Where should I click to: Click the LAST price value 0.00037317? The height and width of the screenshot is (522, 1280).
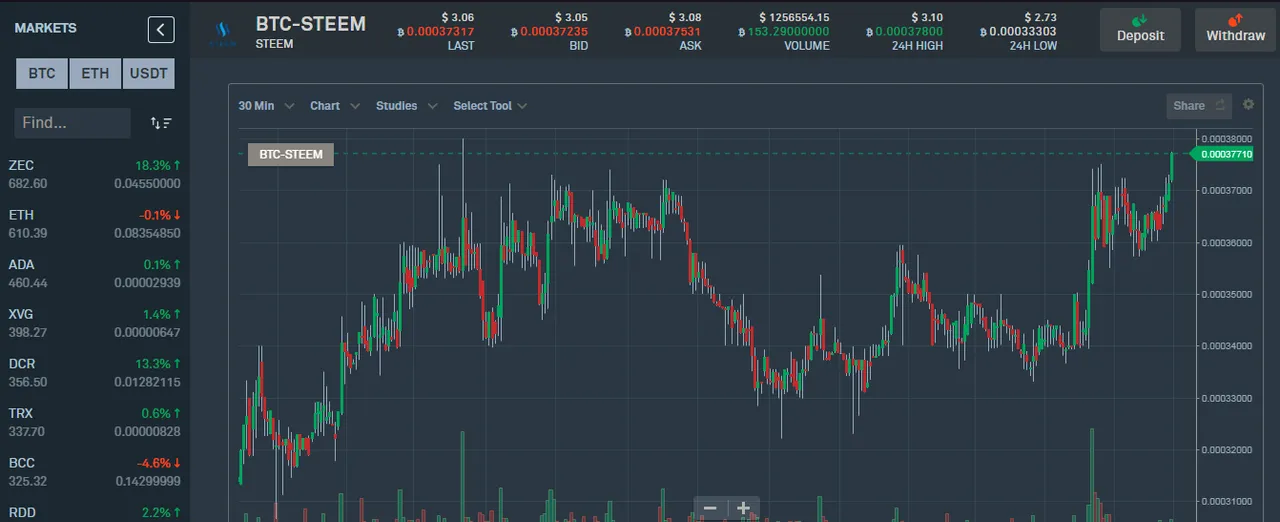(x=440, y=32)
